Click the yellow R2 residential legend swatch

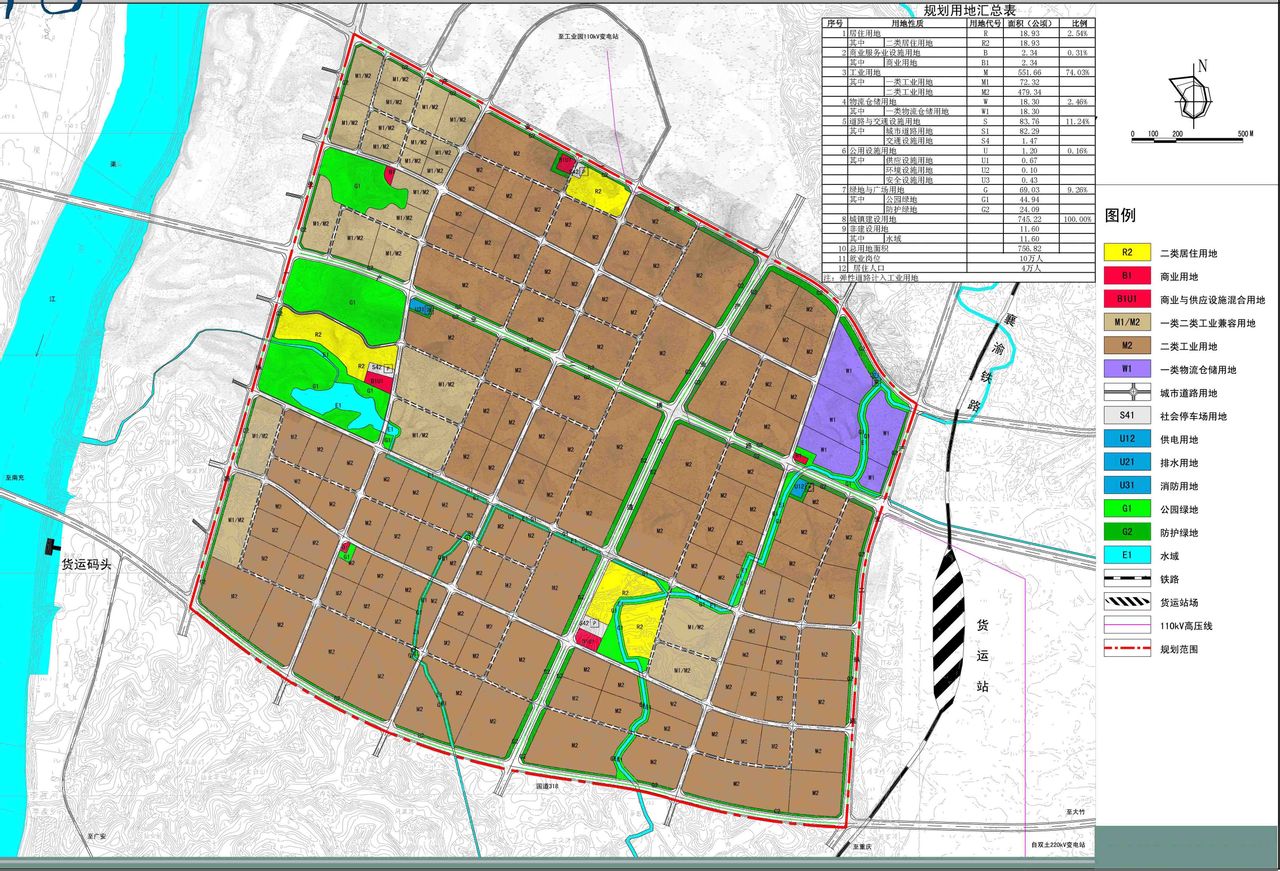click(x=1125, y=253)
